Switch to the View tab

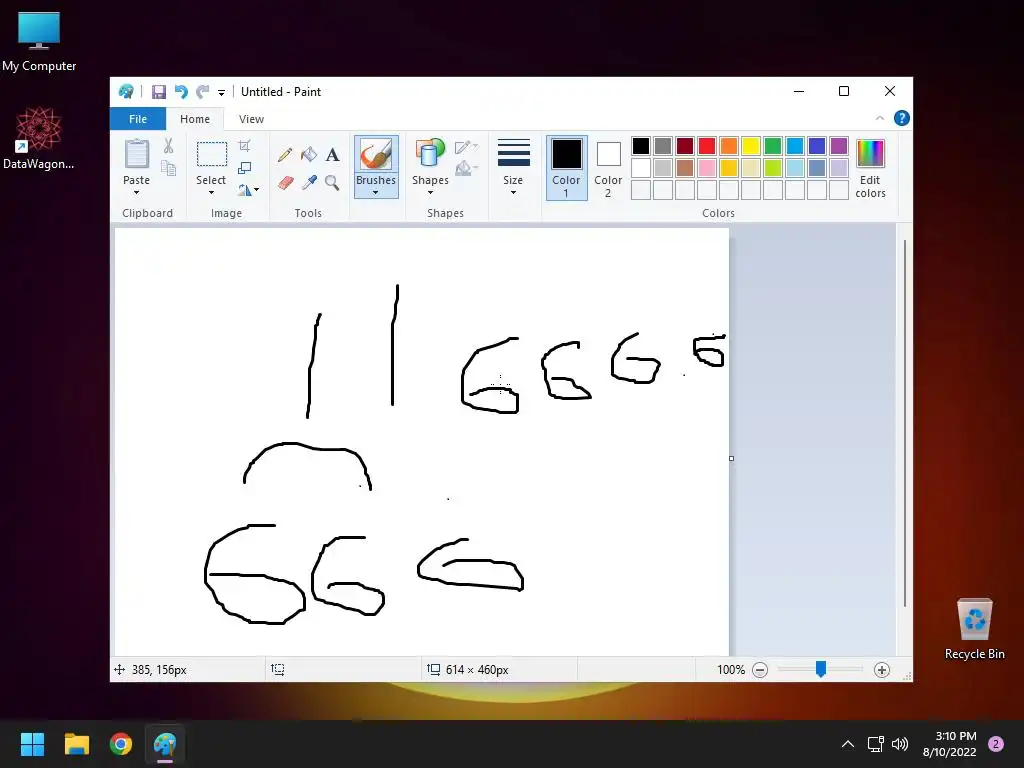click(x=251, y=119)
